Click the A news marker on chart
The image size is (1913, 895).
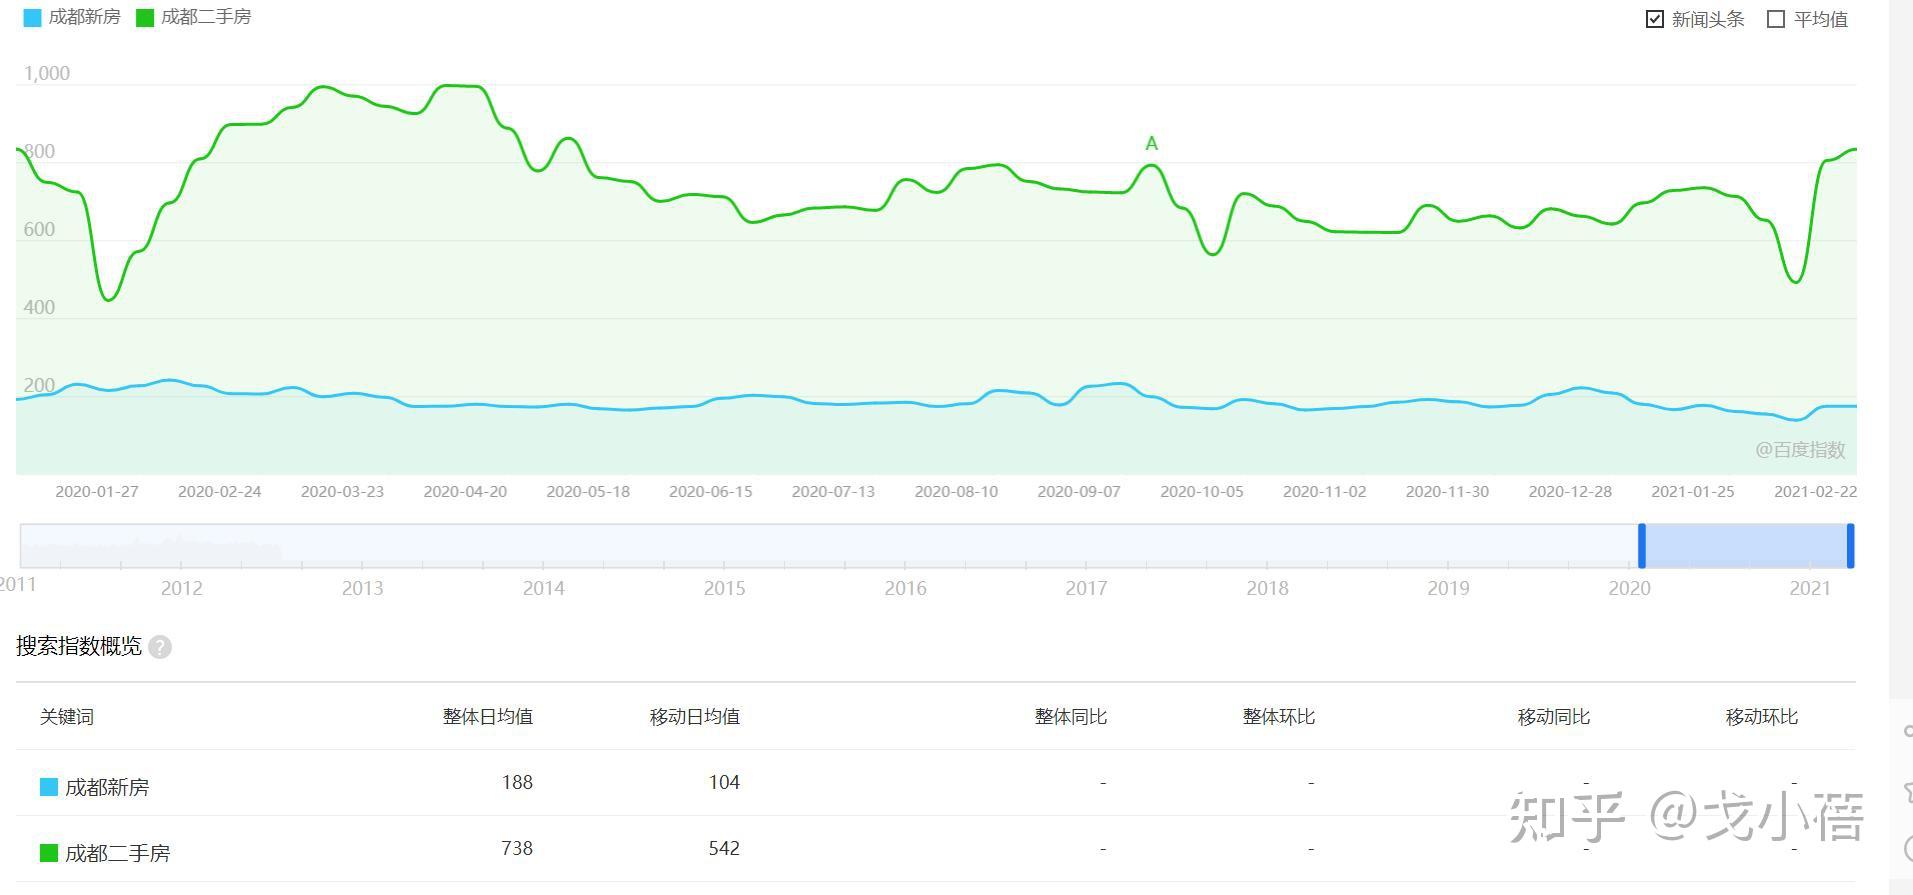(x=1151, y=144)
